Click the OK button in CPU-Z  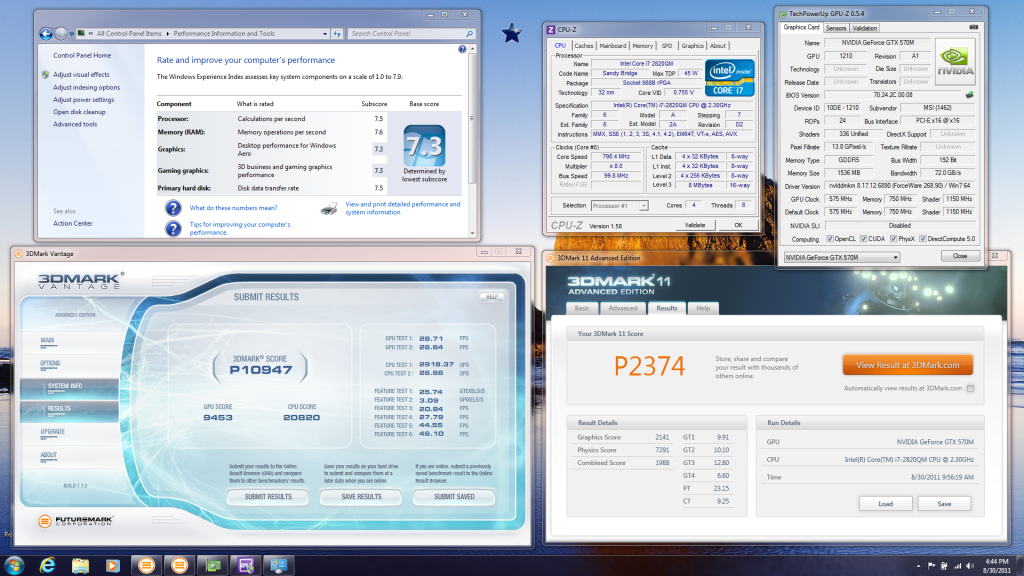(738, 225)
